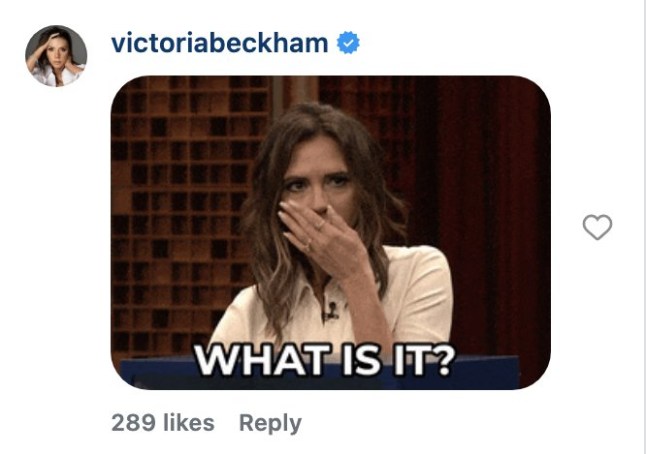
Task: Tap the heart outline beside the GIF
Action: point(597,227)
